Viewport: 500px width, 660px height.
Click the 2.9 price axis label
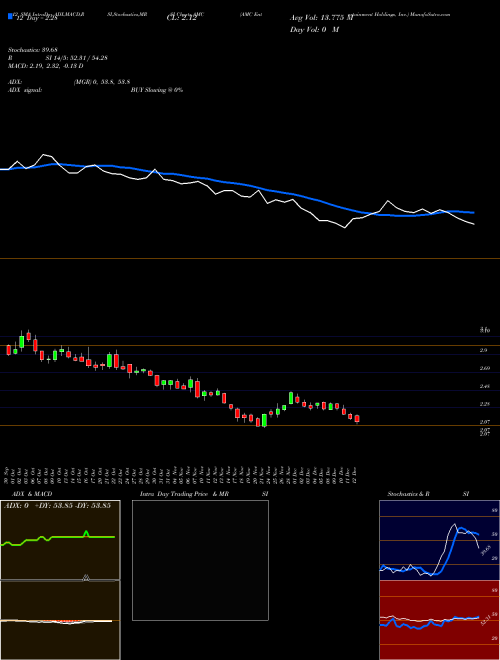484,350
